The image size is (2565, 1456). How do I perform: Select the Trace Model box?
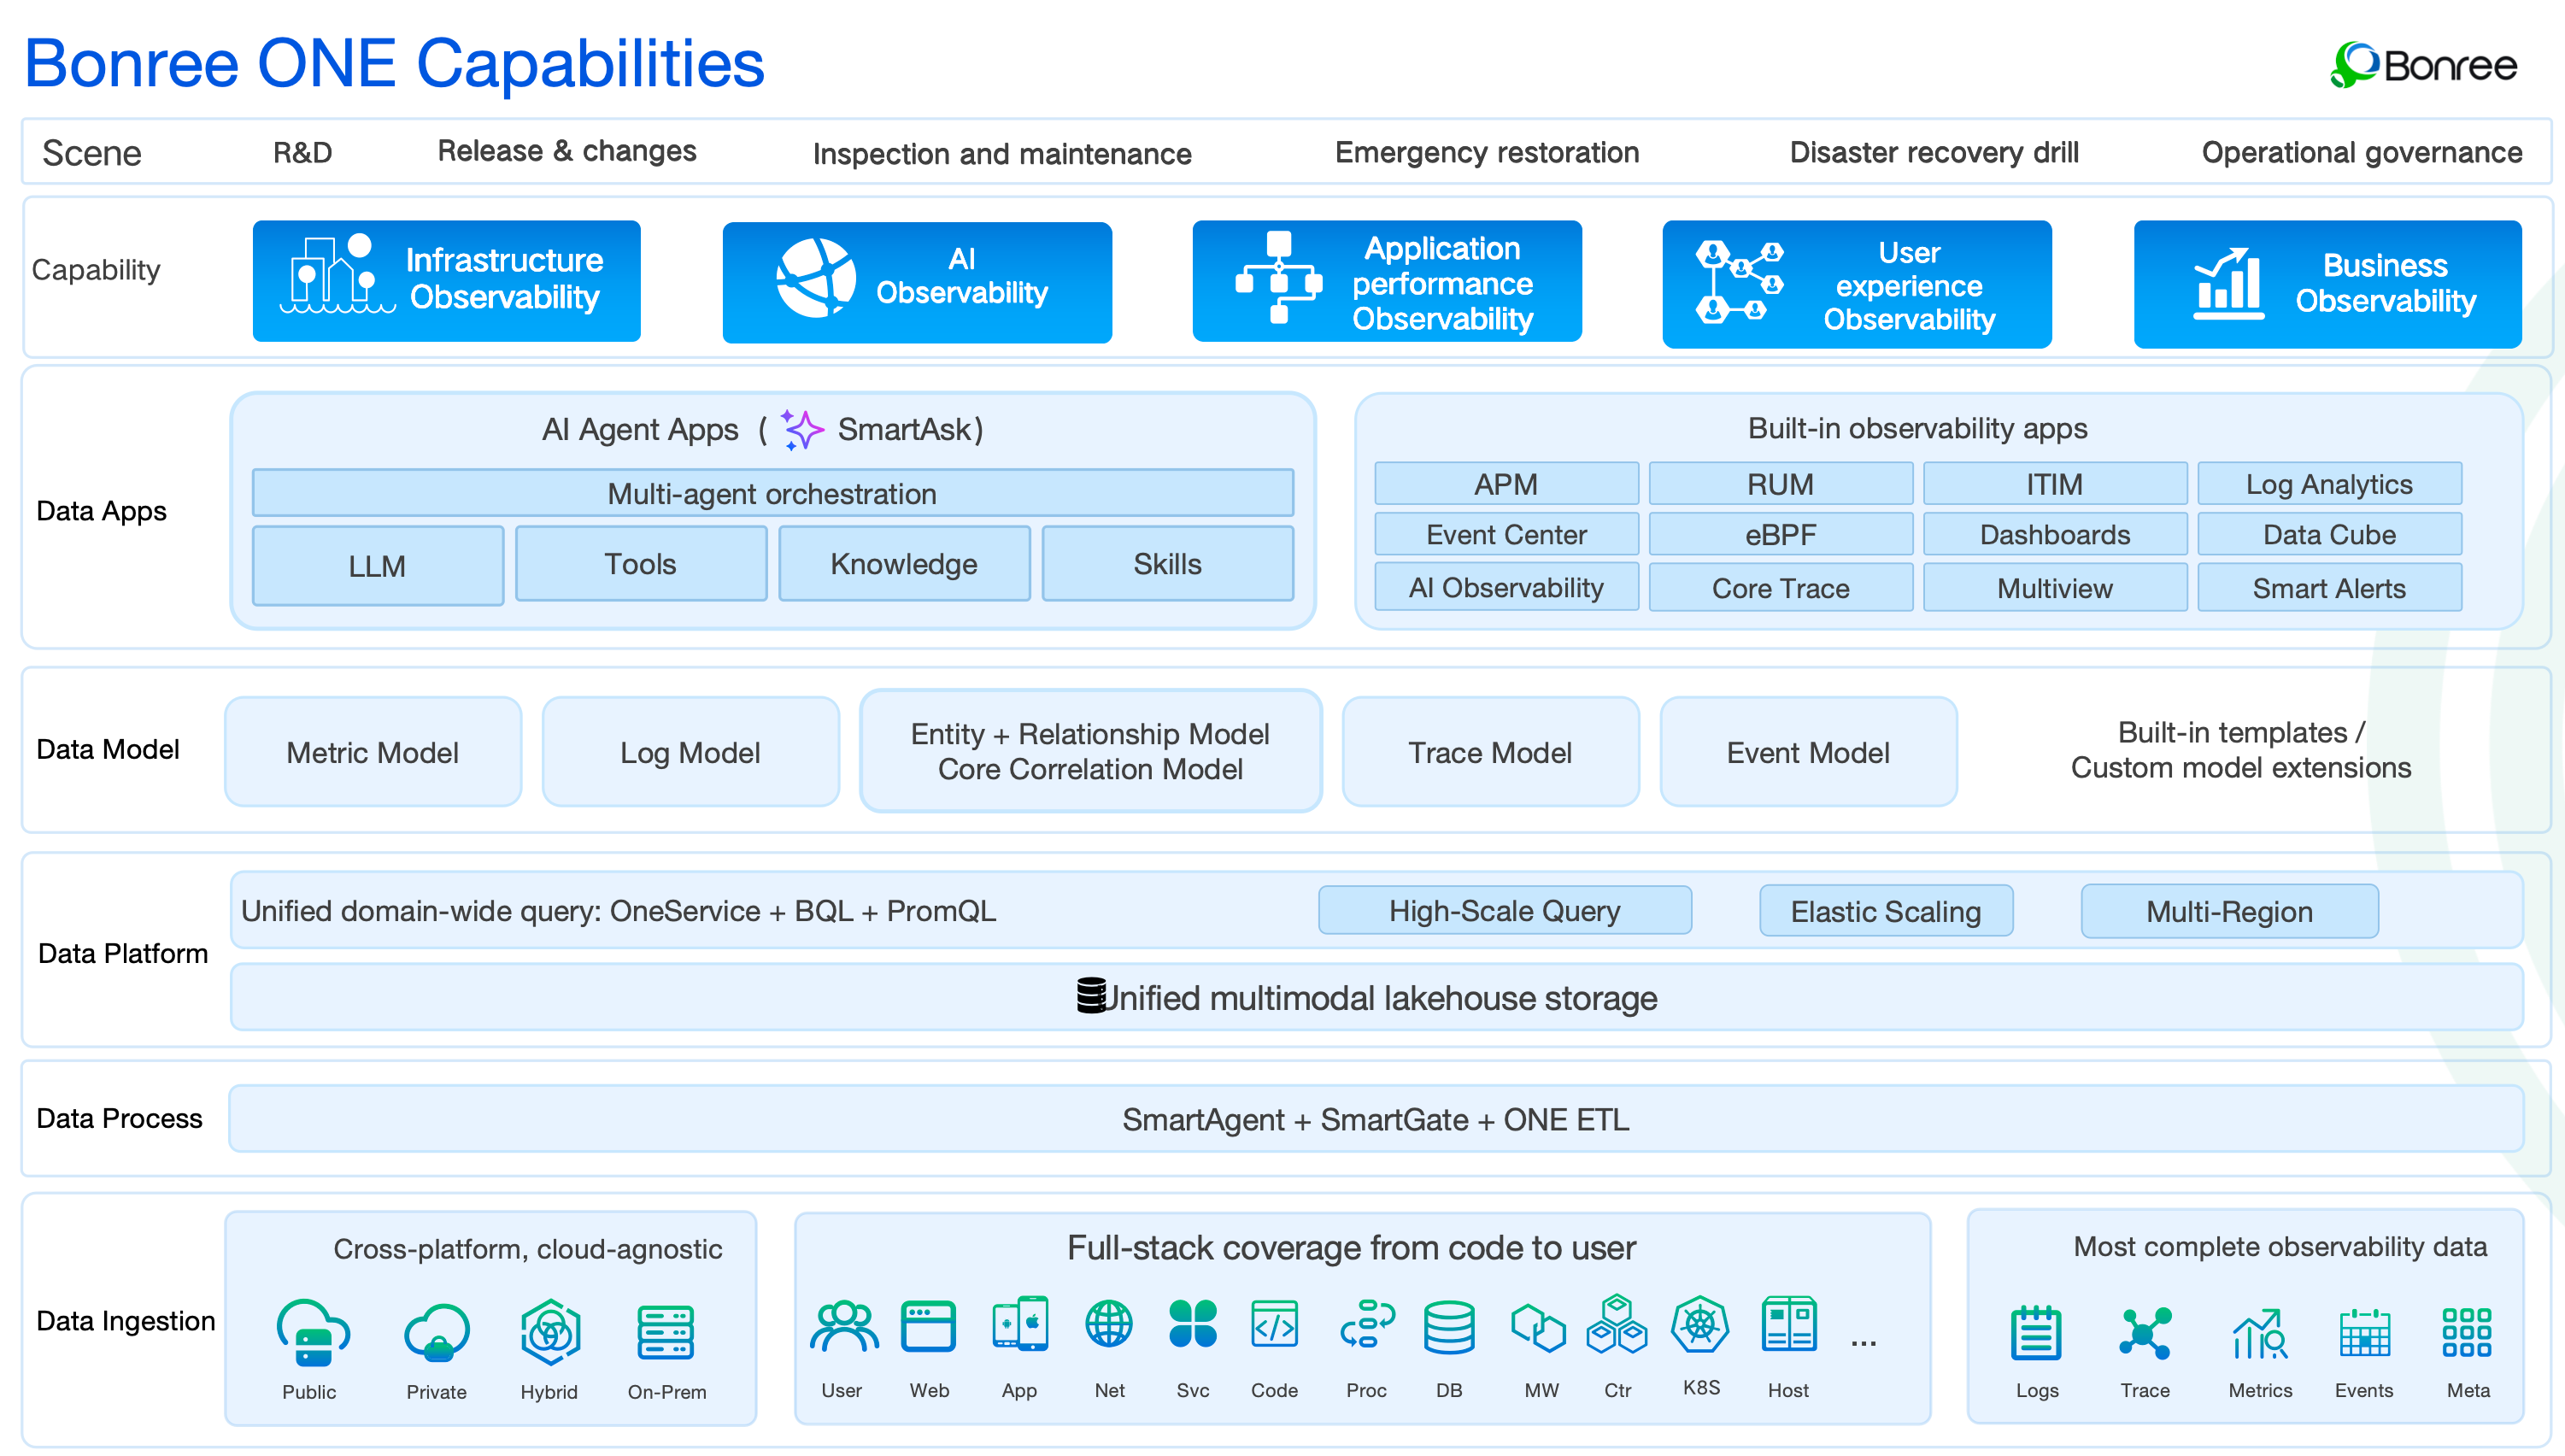[x=1491, y=752]
